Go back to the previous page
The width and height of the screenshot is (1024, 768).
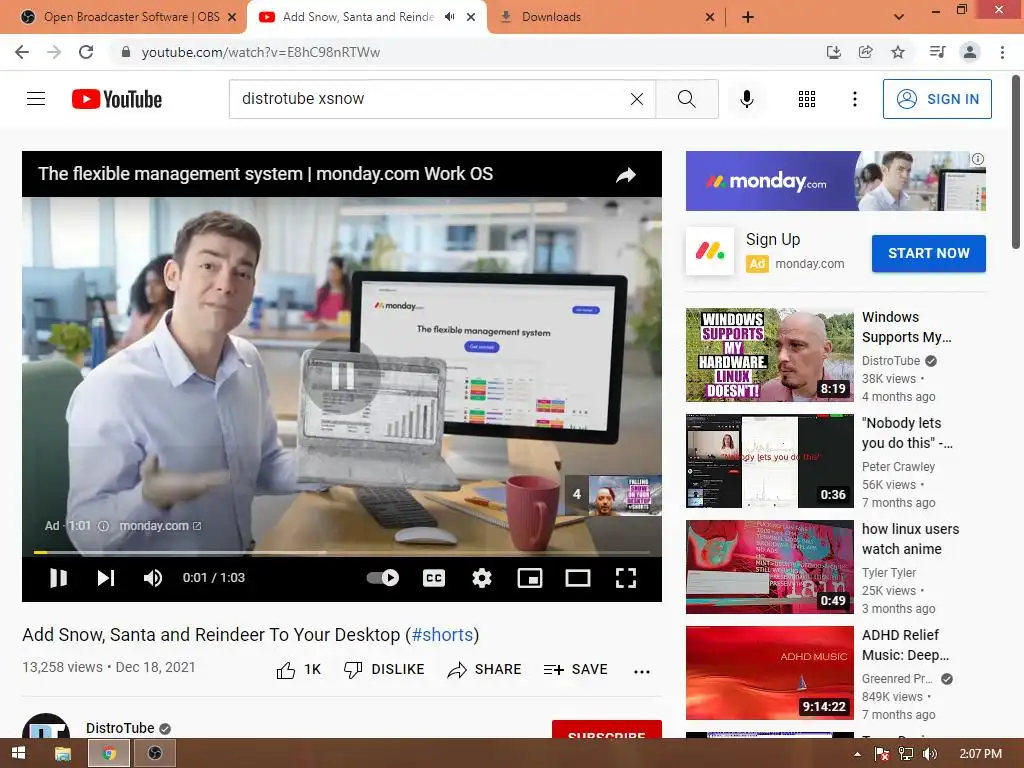[22, 52]
